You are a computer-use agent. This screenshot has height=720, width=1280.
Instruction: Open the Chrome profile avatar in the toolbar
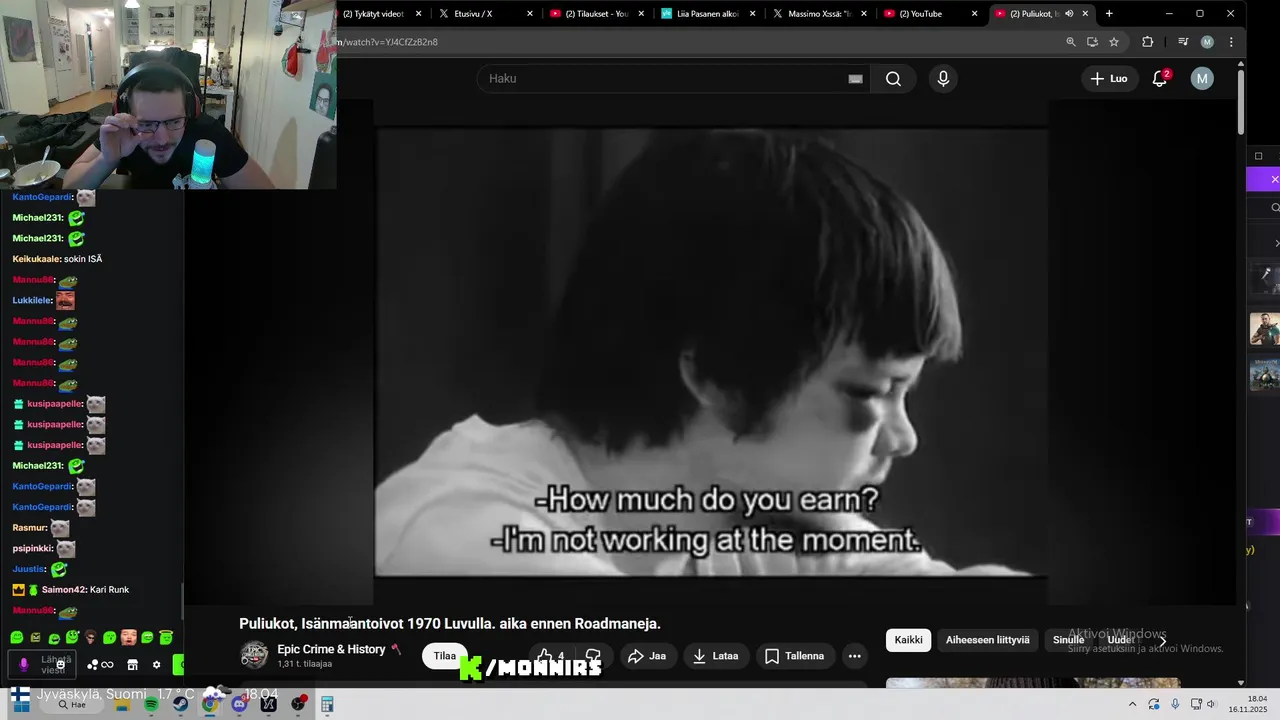pos(1207,42)
